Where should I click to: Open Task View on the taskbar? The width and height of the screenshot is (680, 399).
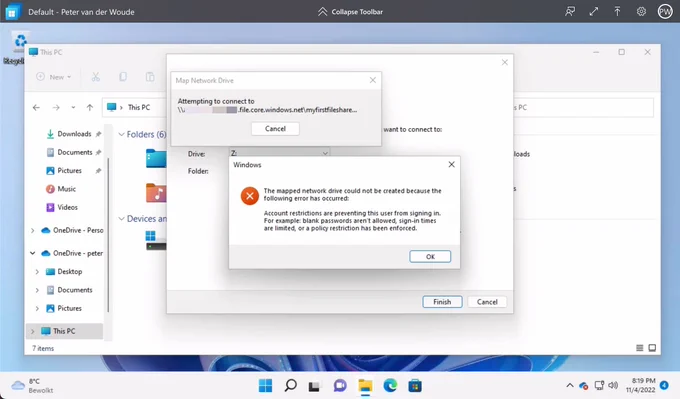314,385
